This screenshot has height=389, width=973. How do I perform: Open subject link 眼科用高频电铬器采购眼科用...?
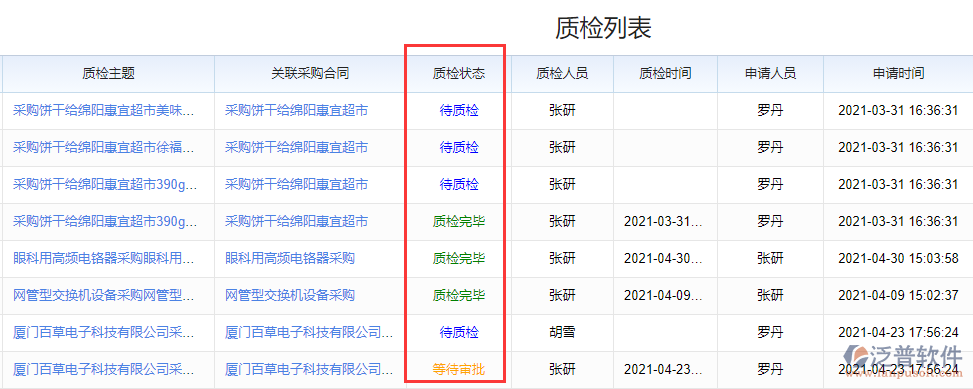[104, 258]
